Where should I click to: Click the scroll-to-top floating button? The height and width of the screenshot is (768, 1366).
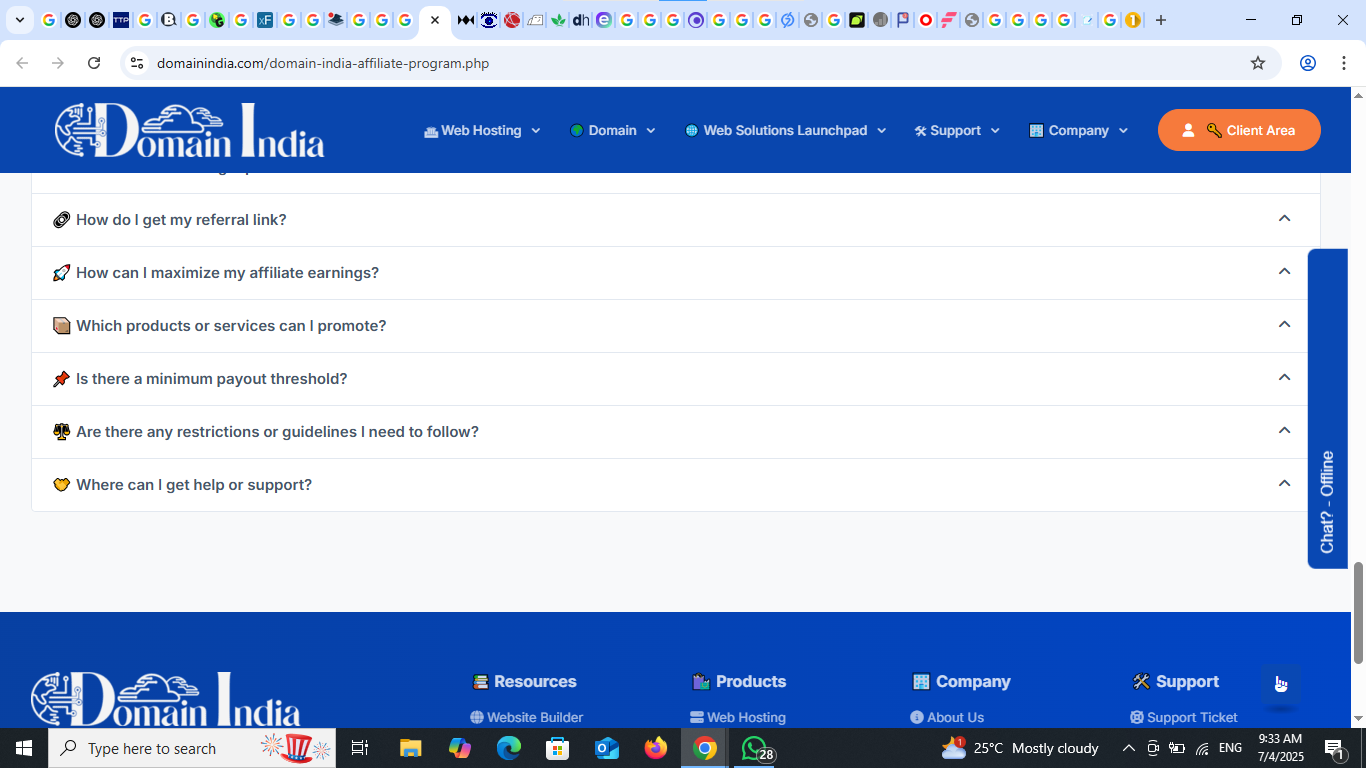coord(1281,684)
